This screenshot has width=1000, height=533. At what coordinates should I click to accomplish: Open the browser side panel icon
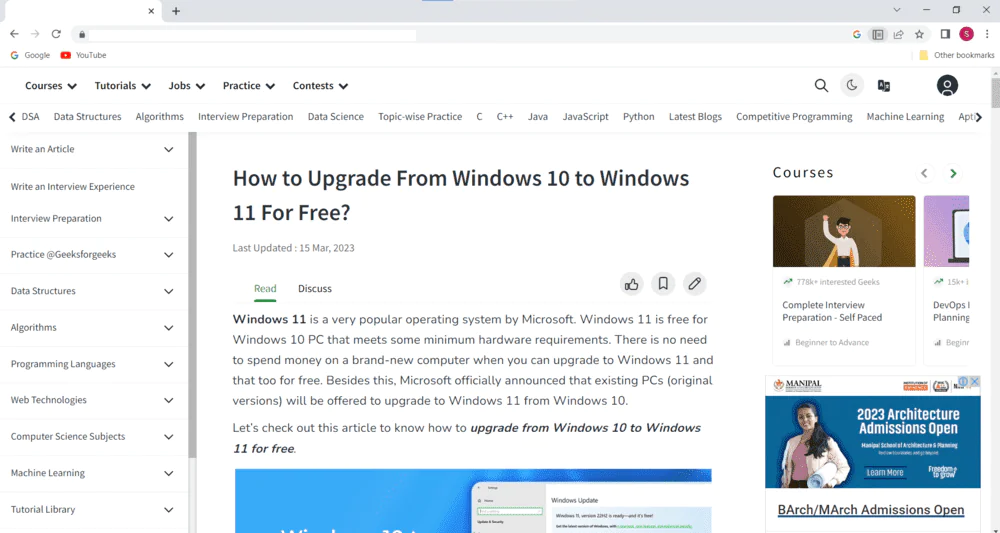(945, 34)
